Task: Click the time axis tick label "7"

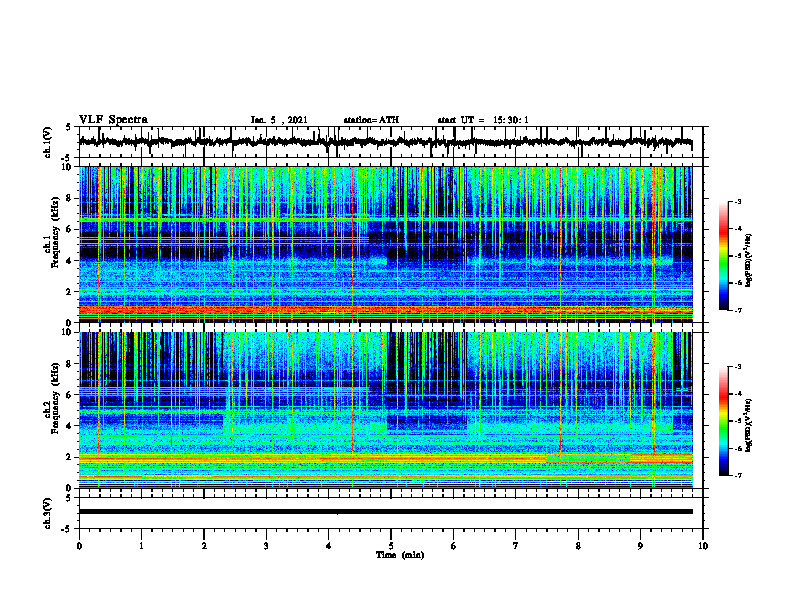Action: pos(516,546)
